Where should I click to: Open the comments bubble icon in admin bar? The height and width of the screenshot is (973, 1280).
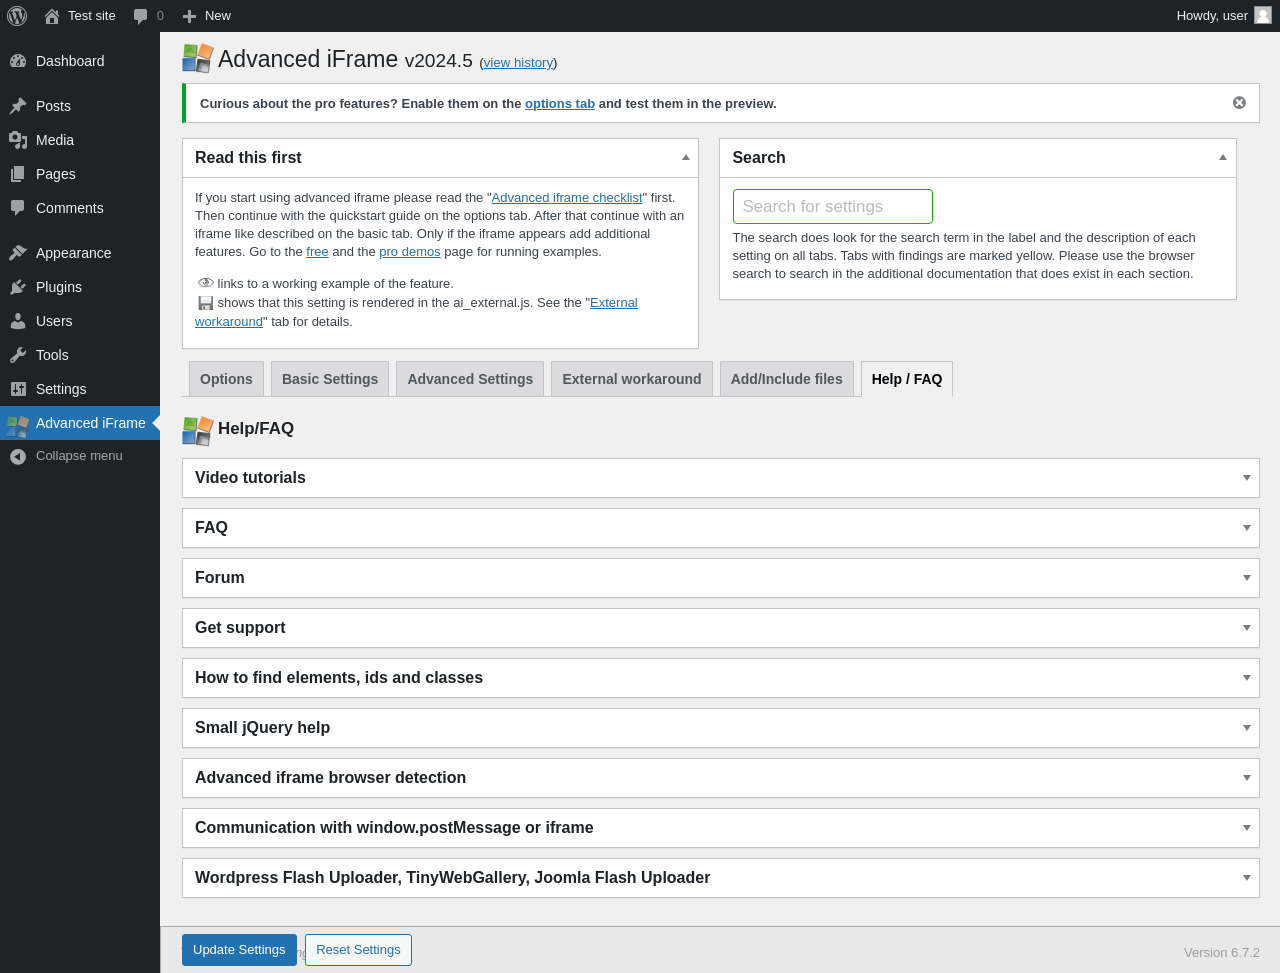tap(141, 16)
